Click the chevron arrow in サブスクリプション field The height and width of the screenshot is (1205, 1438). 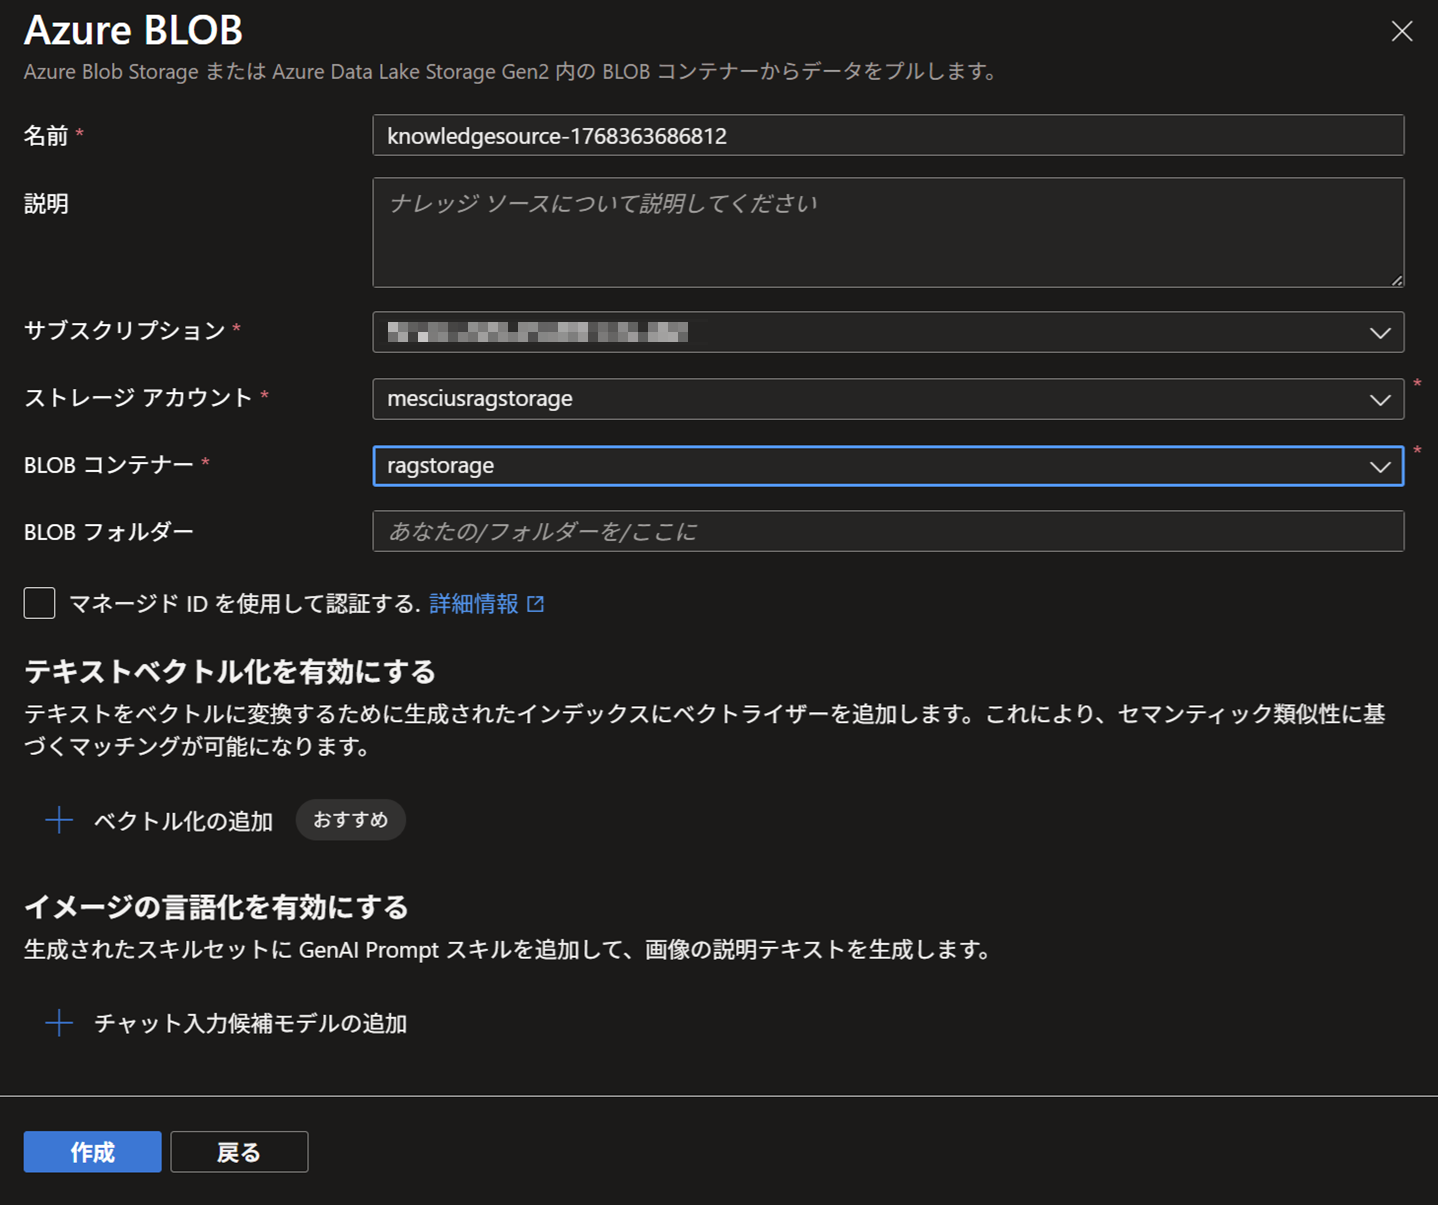click(1380, 333)
